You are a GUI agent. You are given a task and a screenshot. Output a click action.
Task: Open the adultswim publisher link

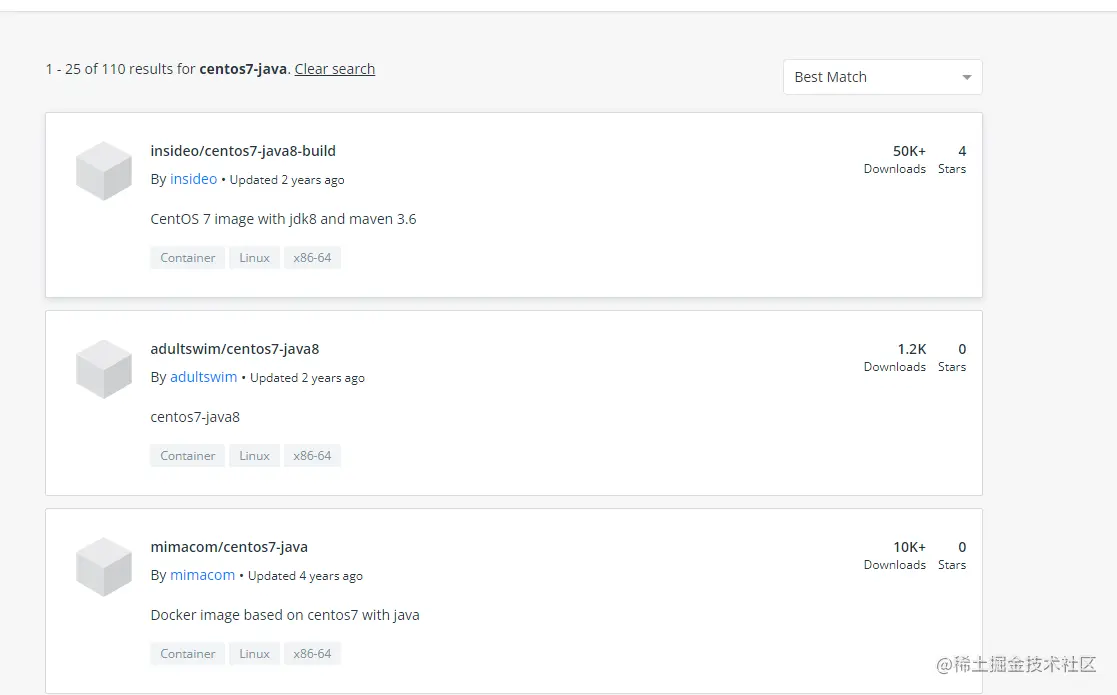point(203,377)
